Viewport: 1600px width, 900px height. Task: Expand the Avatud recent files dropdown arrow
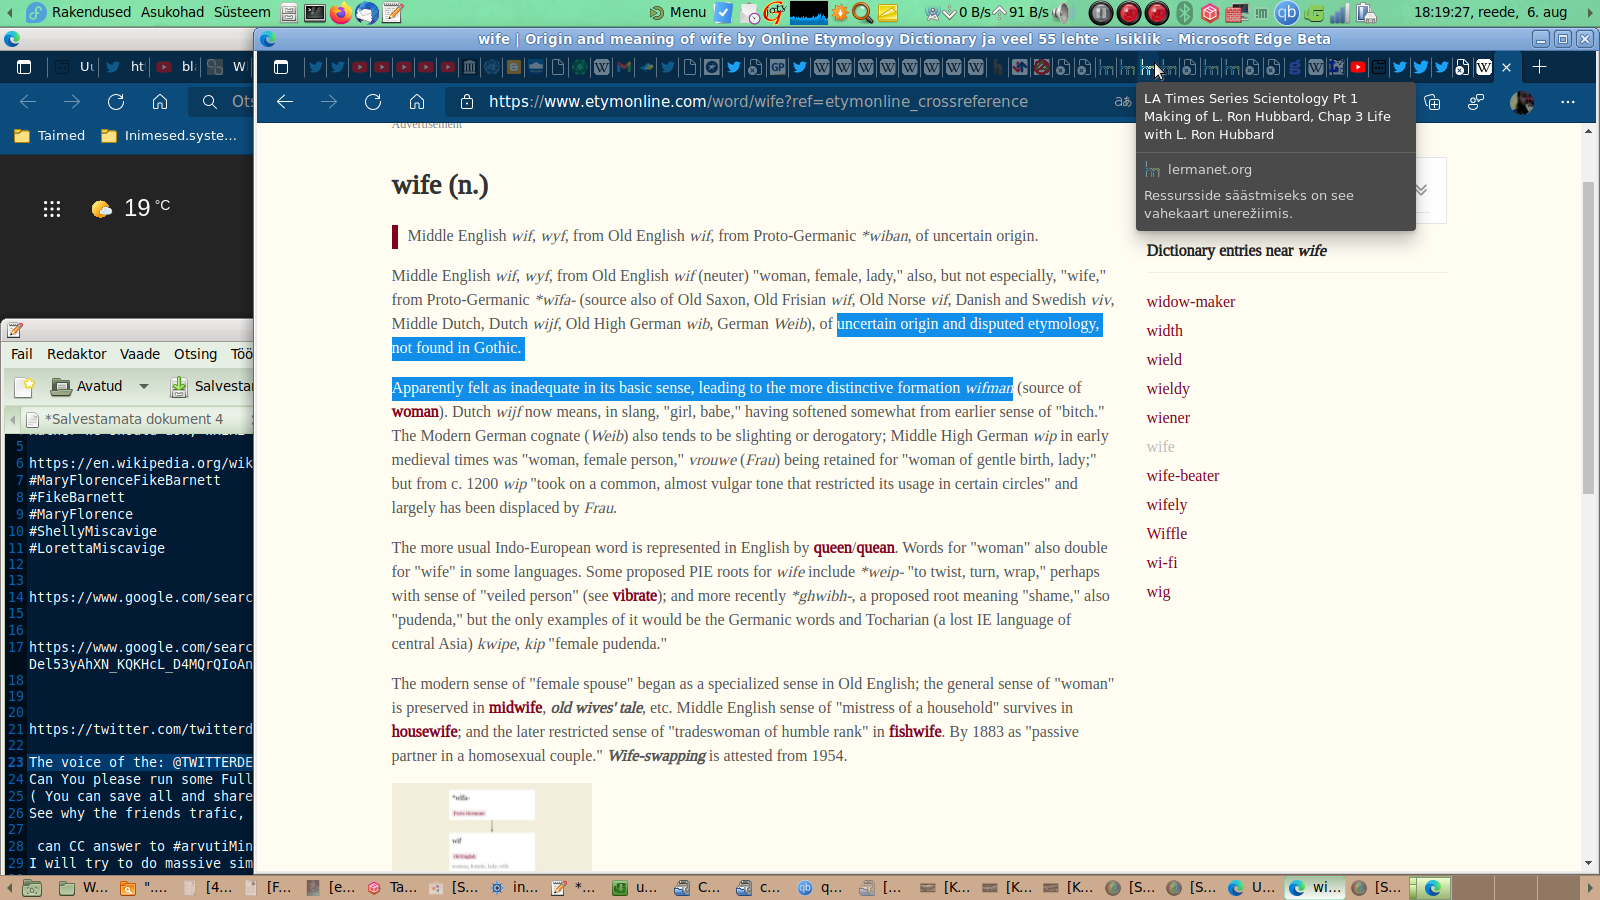click(x=144, y=386)
